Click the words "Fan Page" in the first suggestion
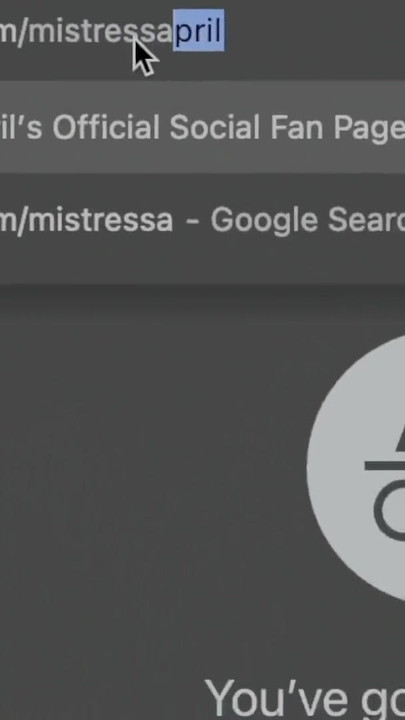The width and height of the screenshot is (405, 720). pyautogui.click(x=338, y=127)
